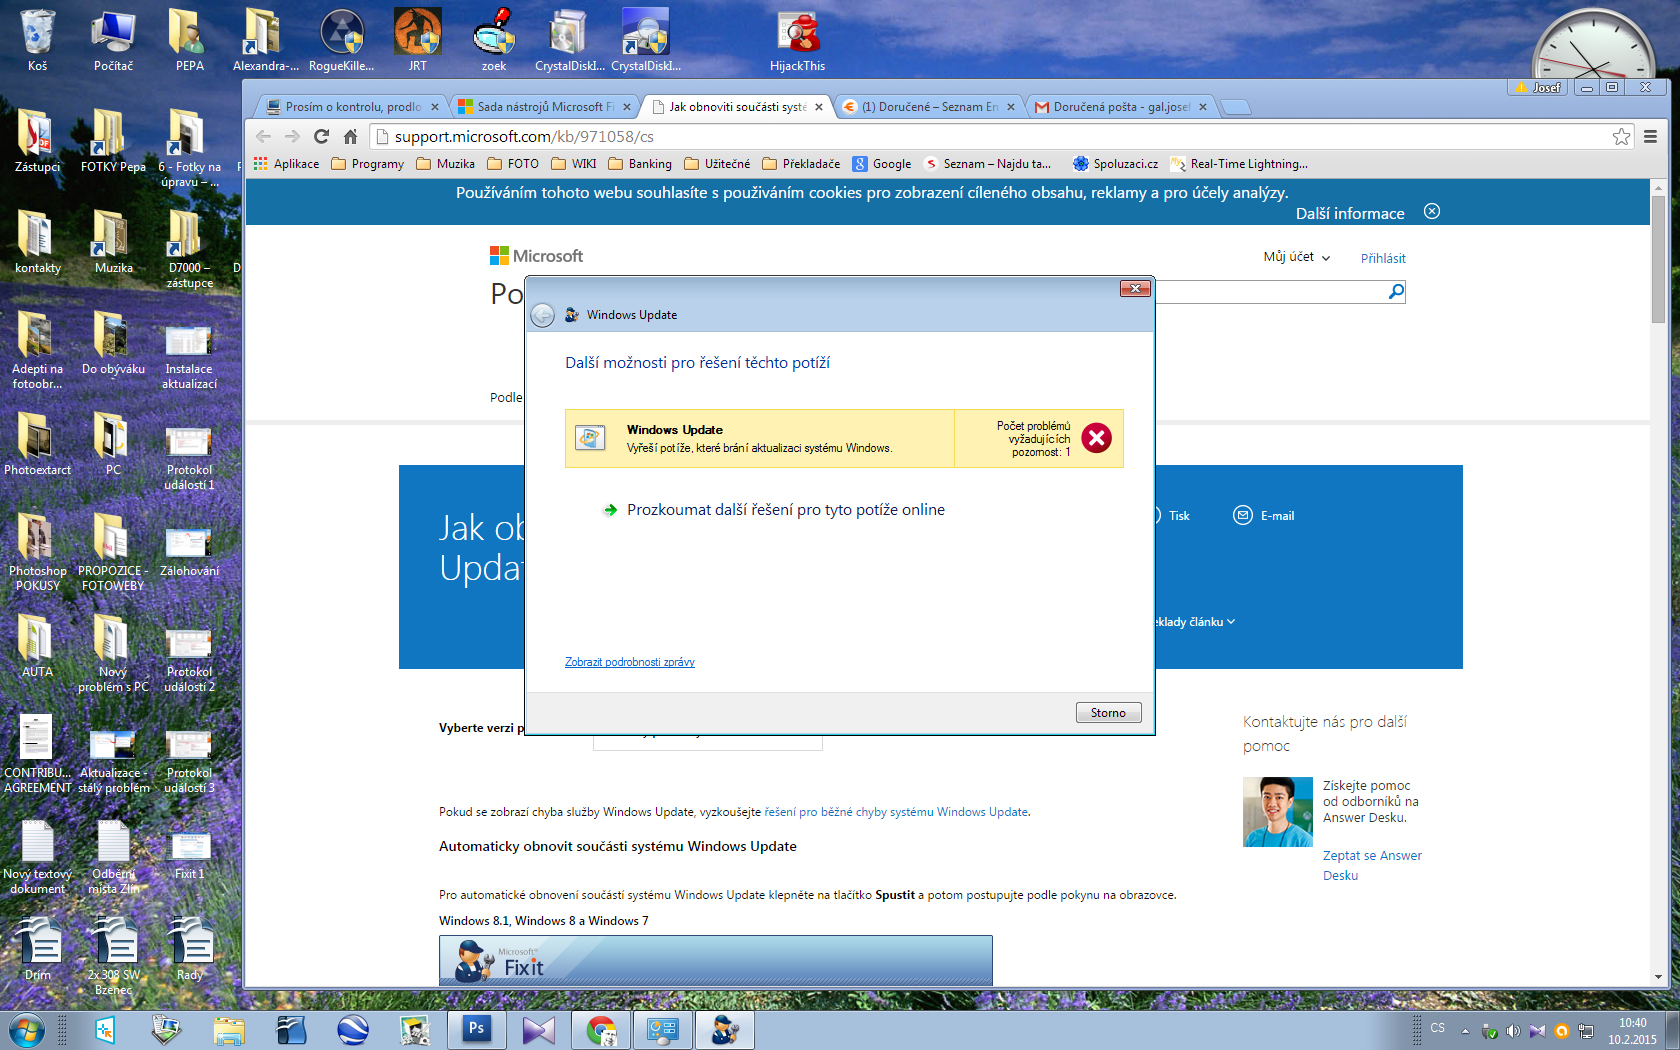Viewport: 1680px width, 1050px height.
Task: Open the Překladače bookmark folder
Action: pos(801,164)
